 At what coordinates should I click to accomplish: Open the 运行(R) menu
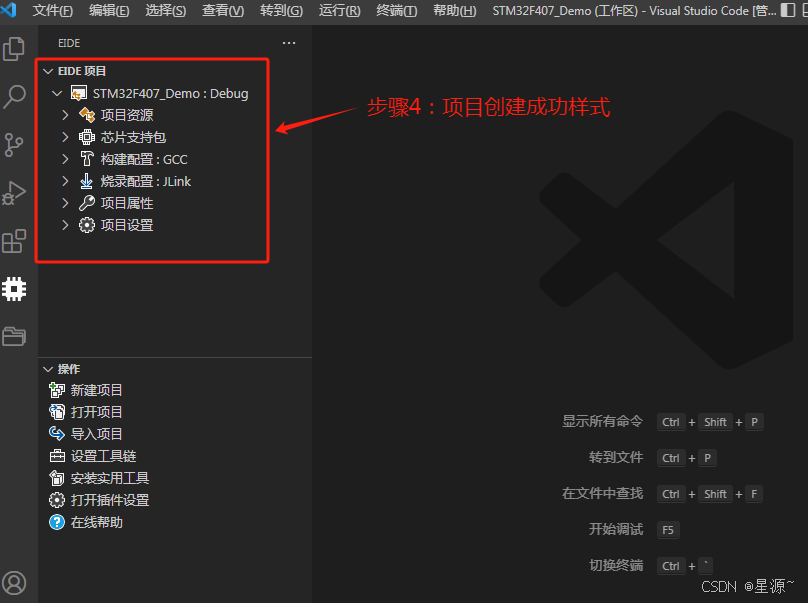click(x=339, y=10)
